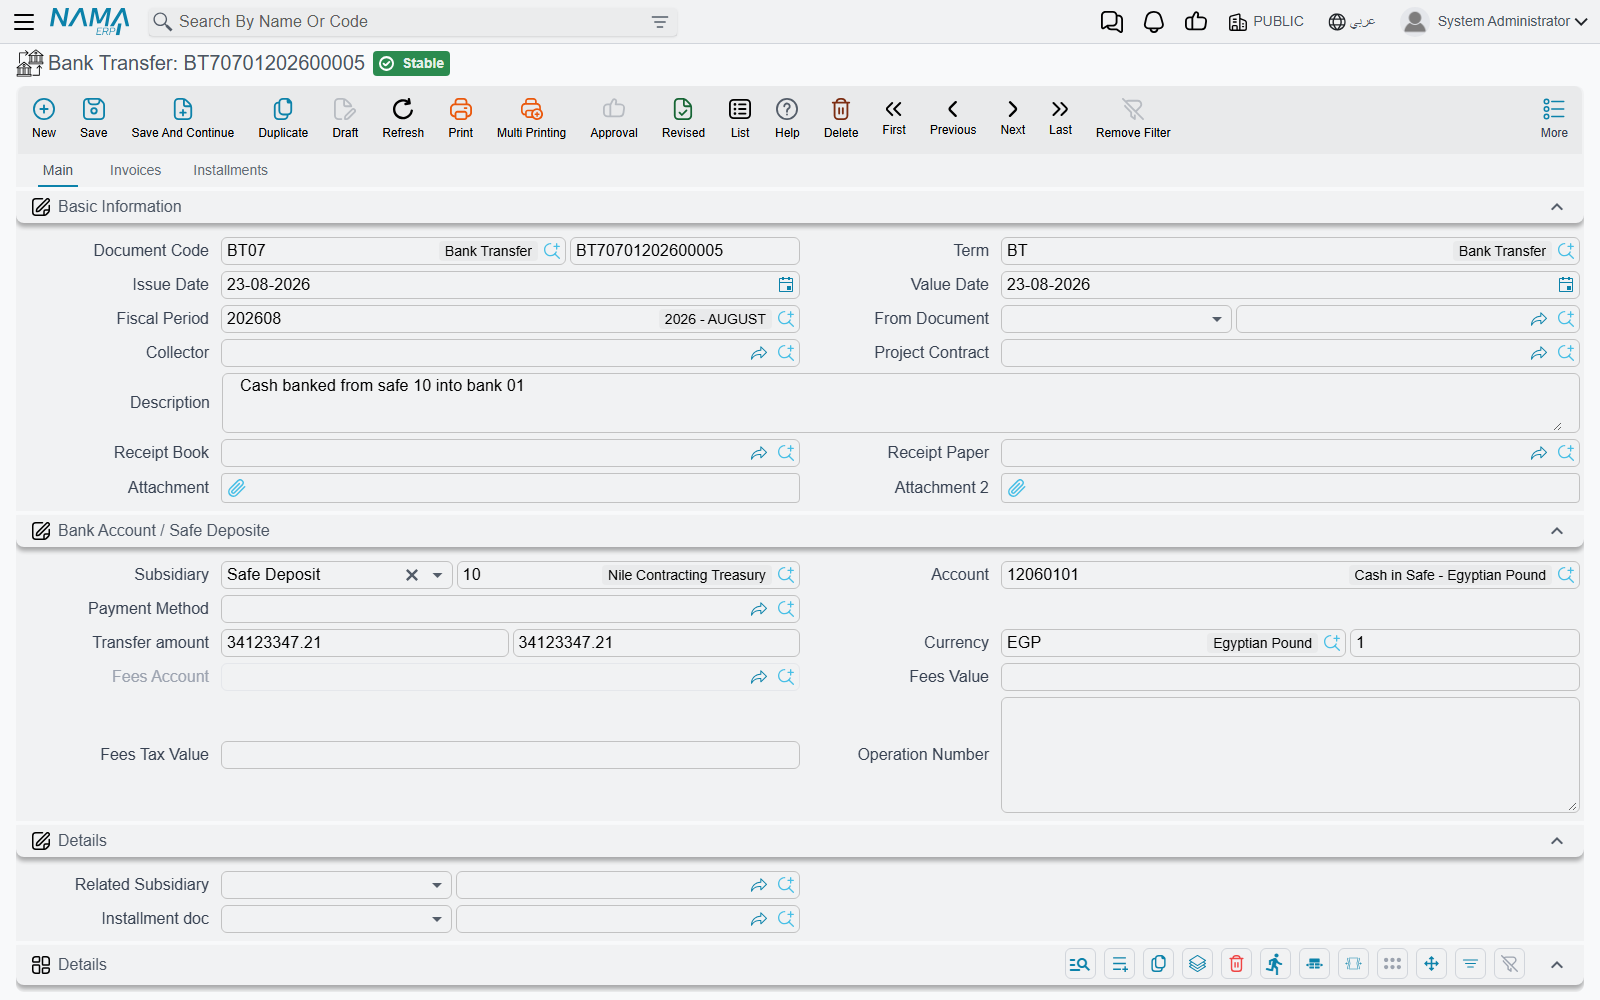Viewport: 1600px width, 1000px height.
Task: Duplicate this bank transfer
Action: point(283,118)
